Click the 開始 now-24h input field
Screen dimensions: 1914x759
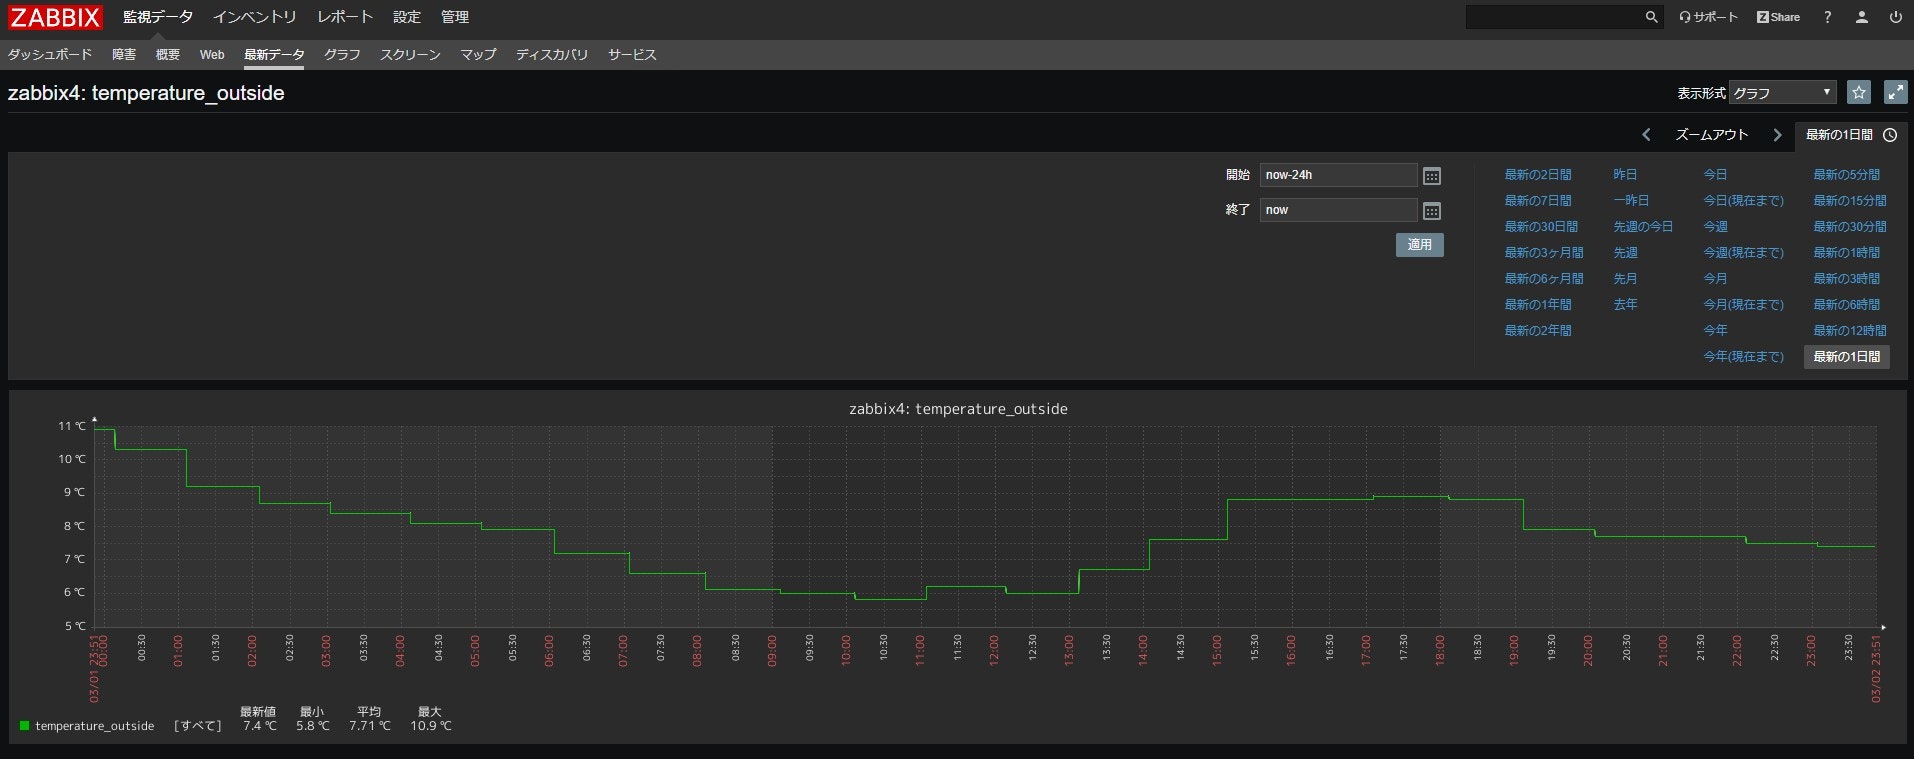[x=1338, y=175]
